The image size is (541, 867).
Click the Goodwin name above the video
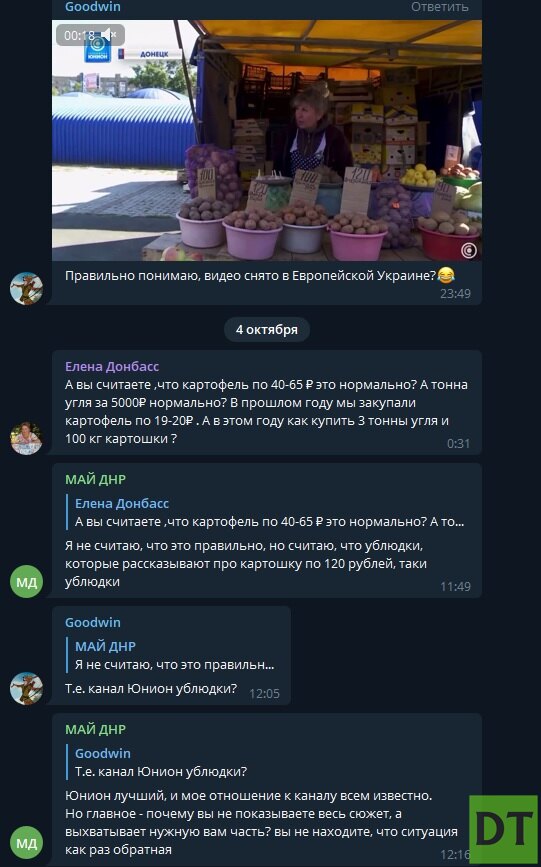click(93, 7)
